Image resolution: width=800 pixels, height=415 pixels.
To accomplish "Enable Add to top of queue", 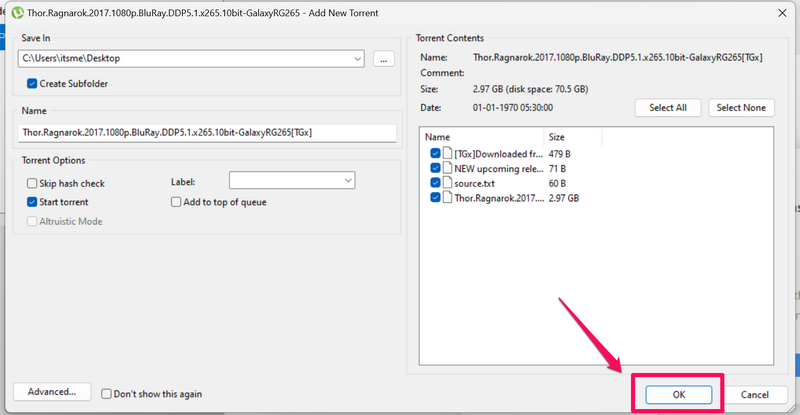I will [176, 202].
